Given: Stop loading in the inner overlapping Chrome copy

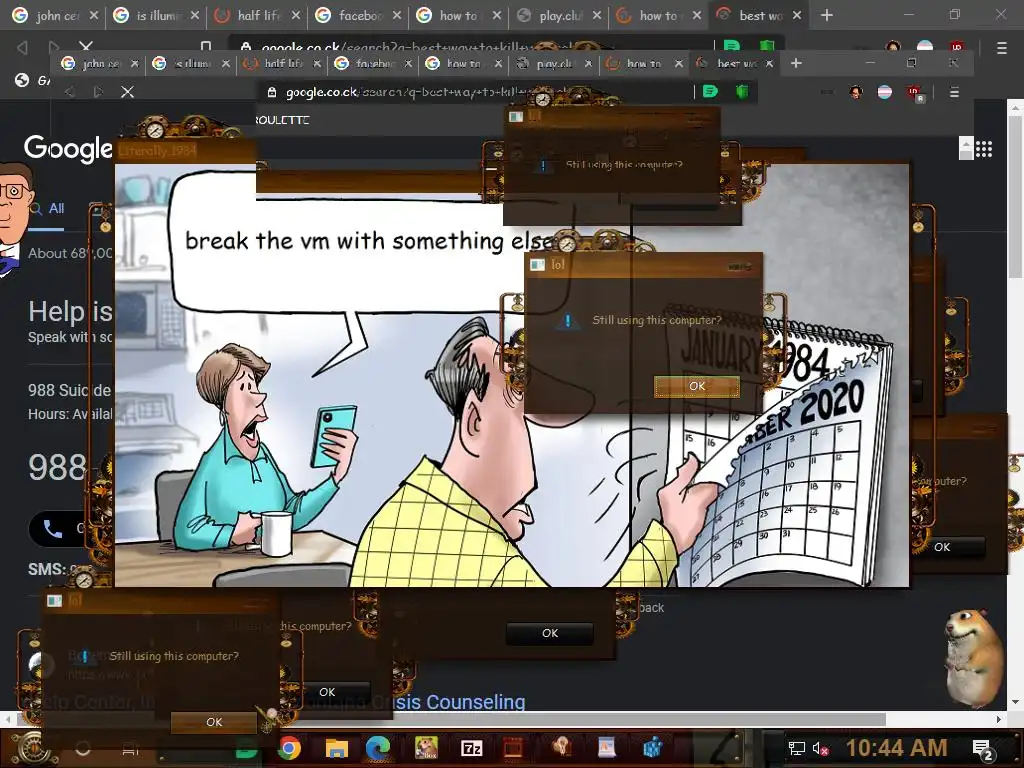Looking at the screenshot, I should [x=127, y=92].
